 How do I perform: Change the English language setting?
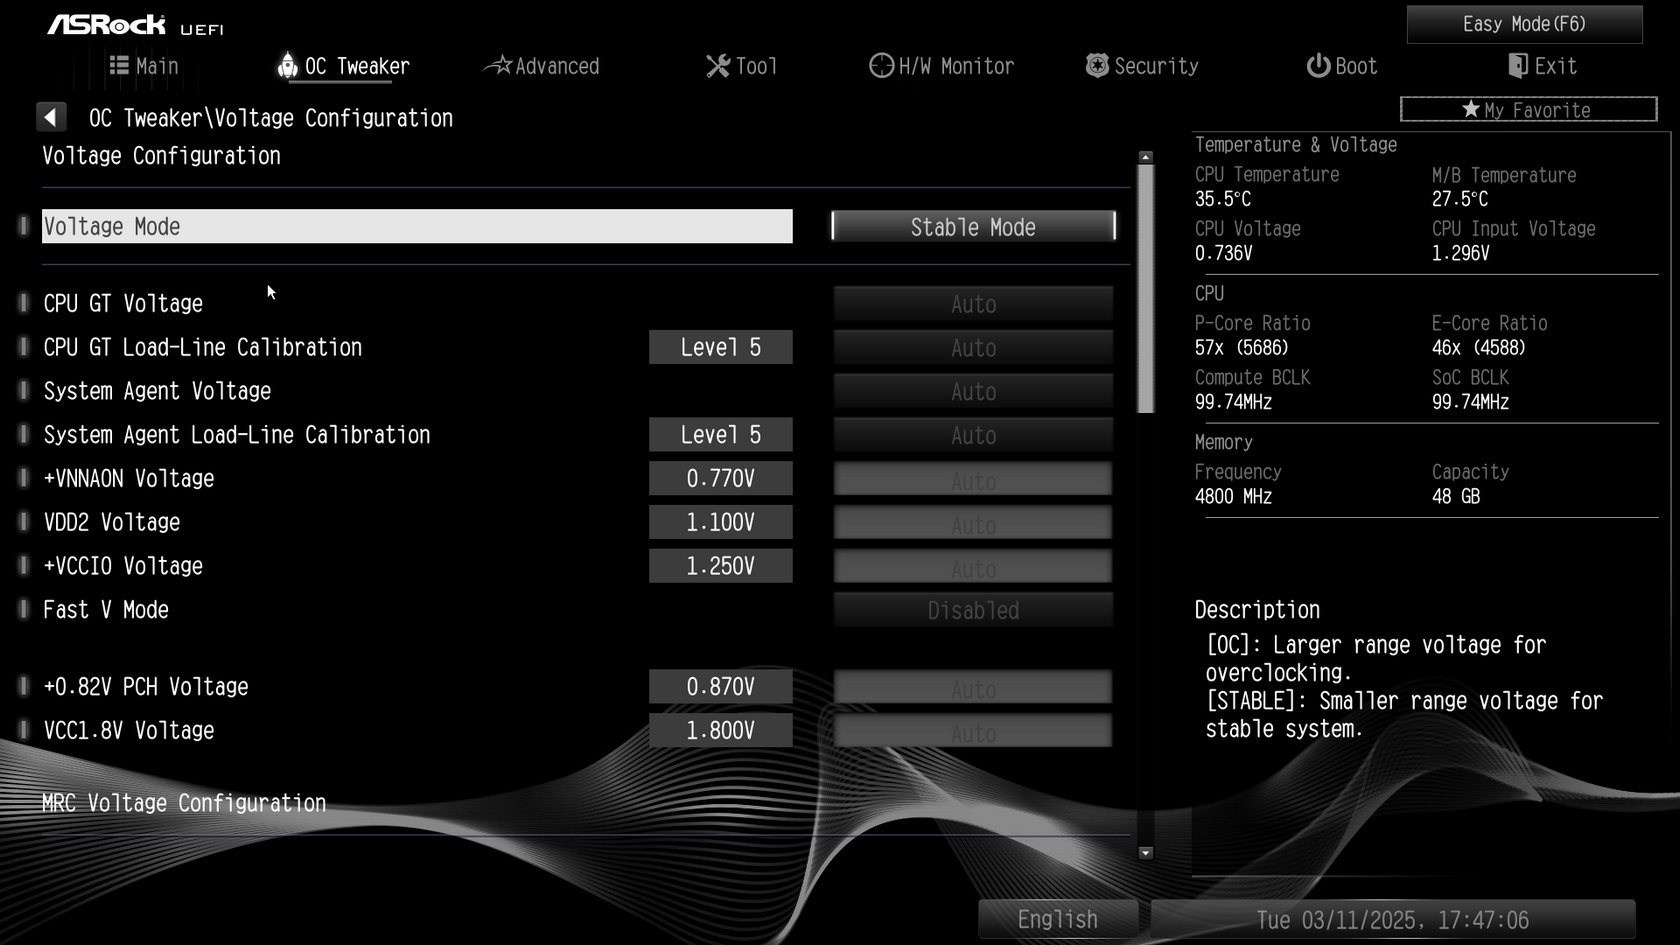coord(1058,919)
